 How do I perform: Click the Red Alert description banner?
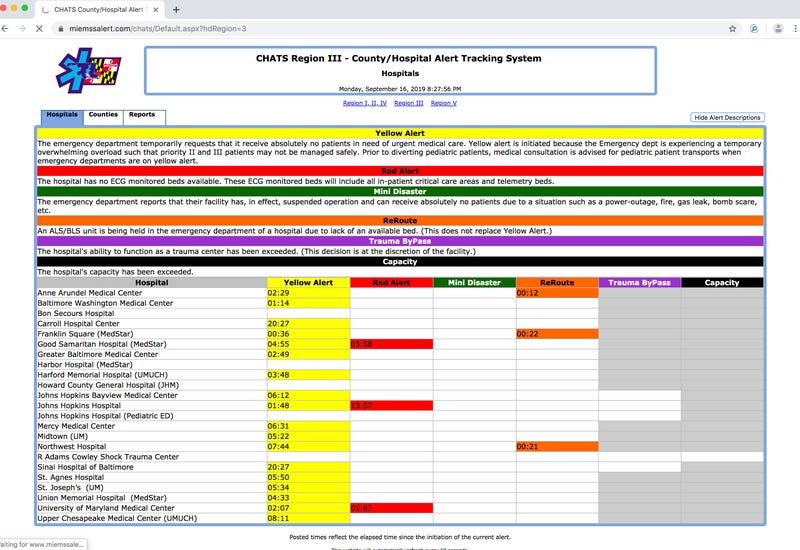coord(400,171)
